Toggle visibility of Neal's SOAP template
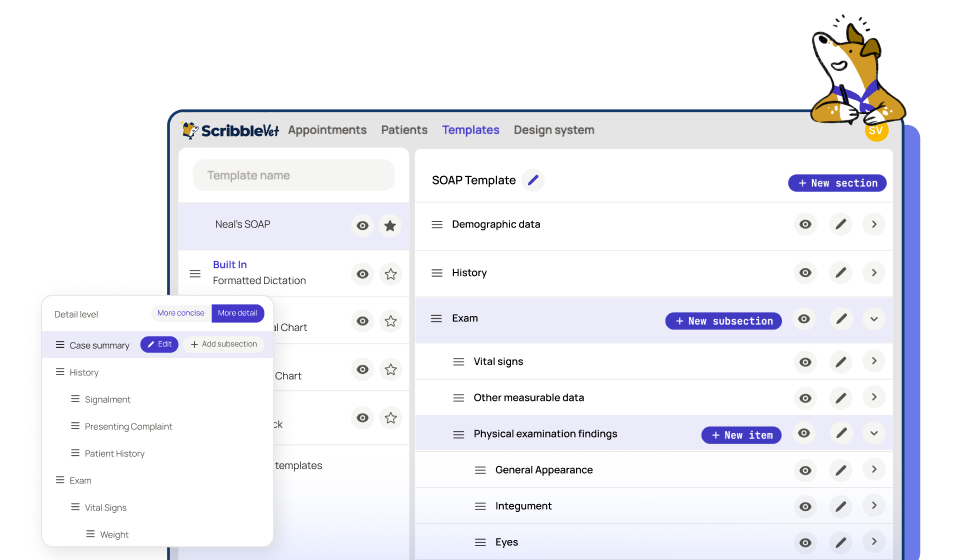The height and width of the screenshot is (560, 966). pos(363,225)
